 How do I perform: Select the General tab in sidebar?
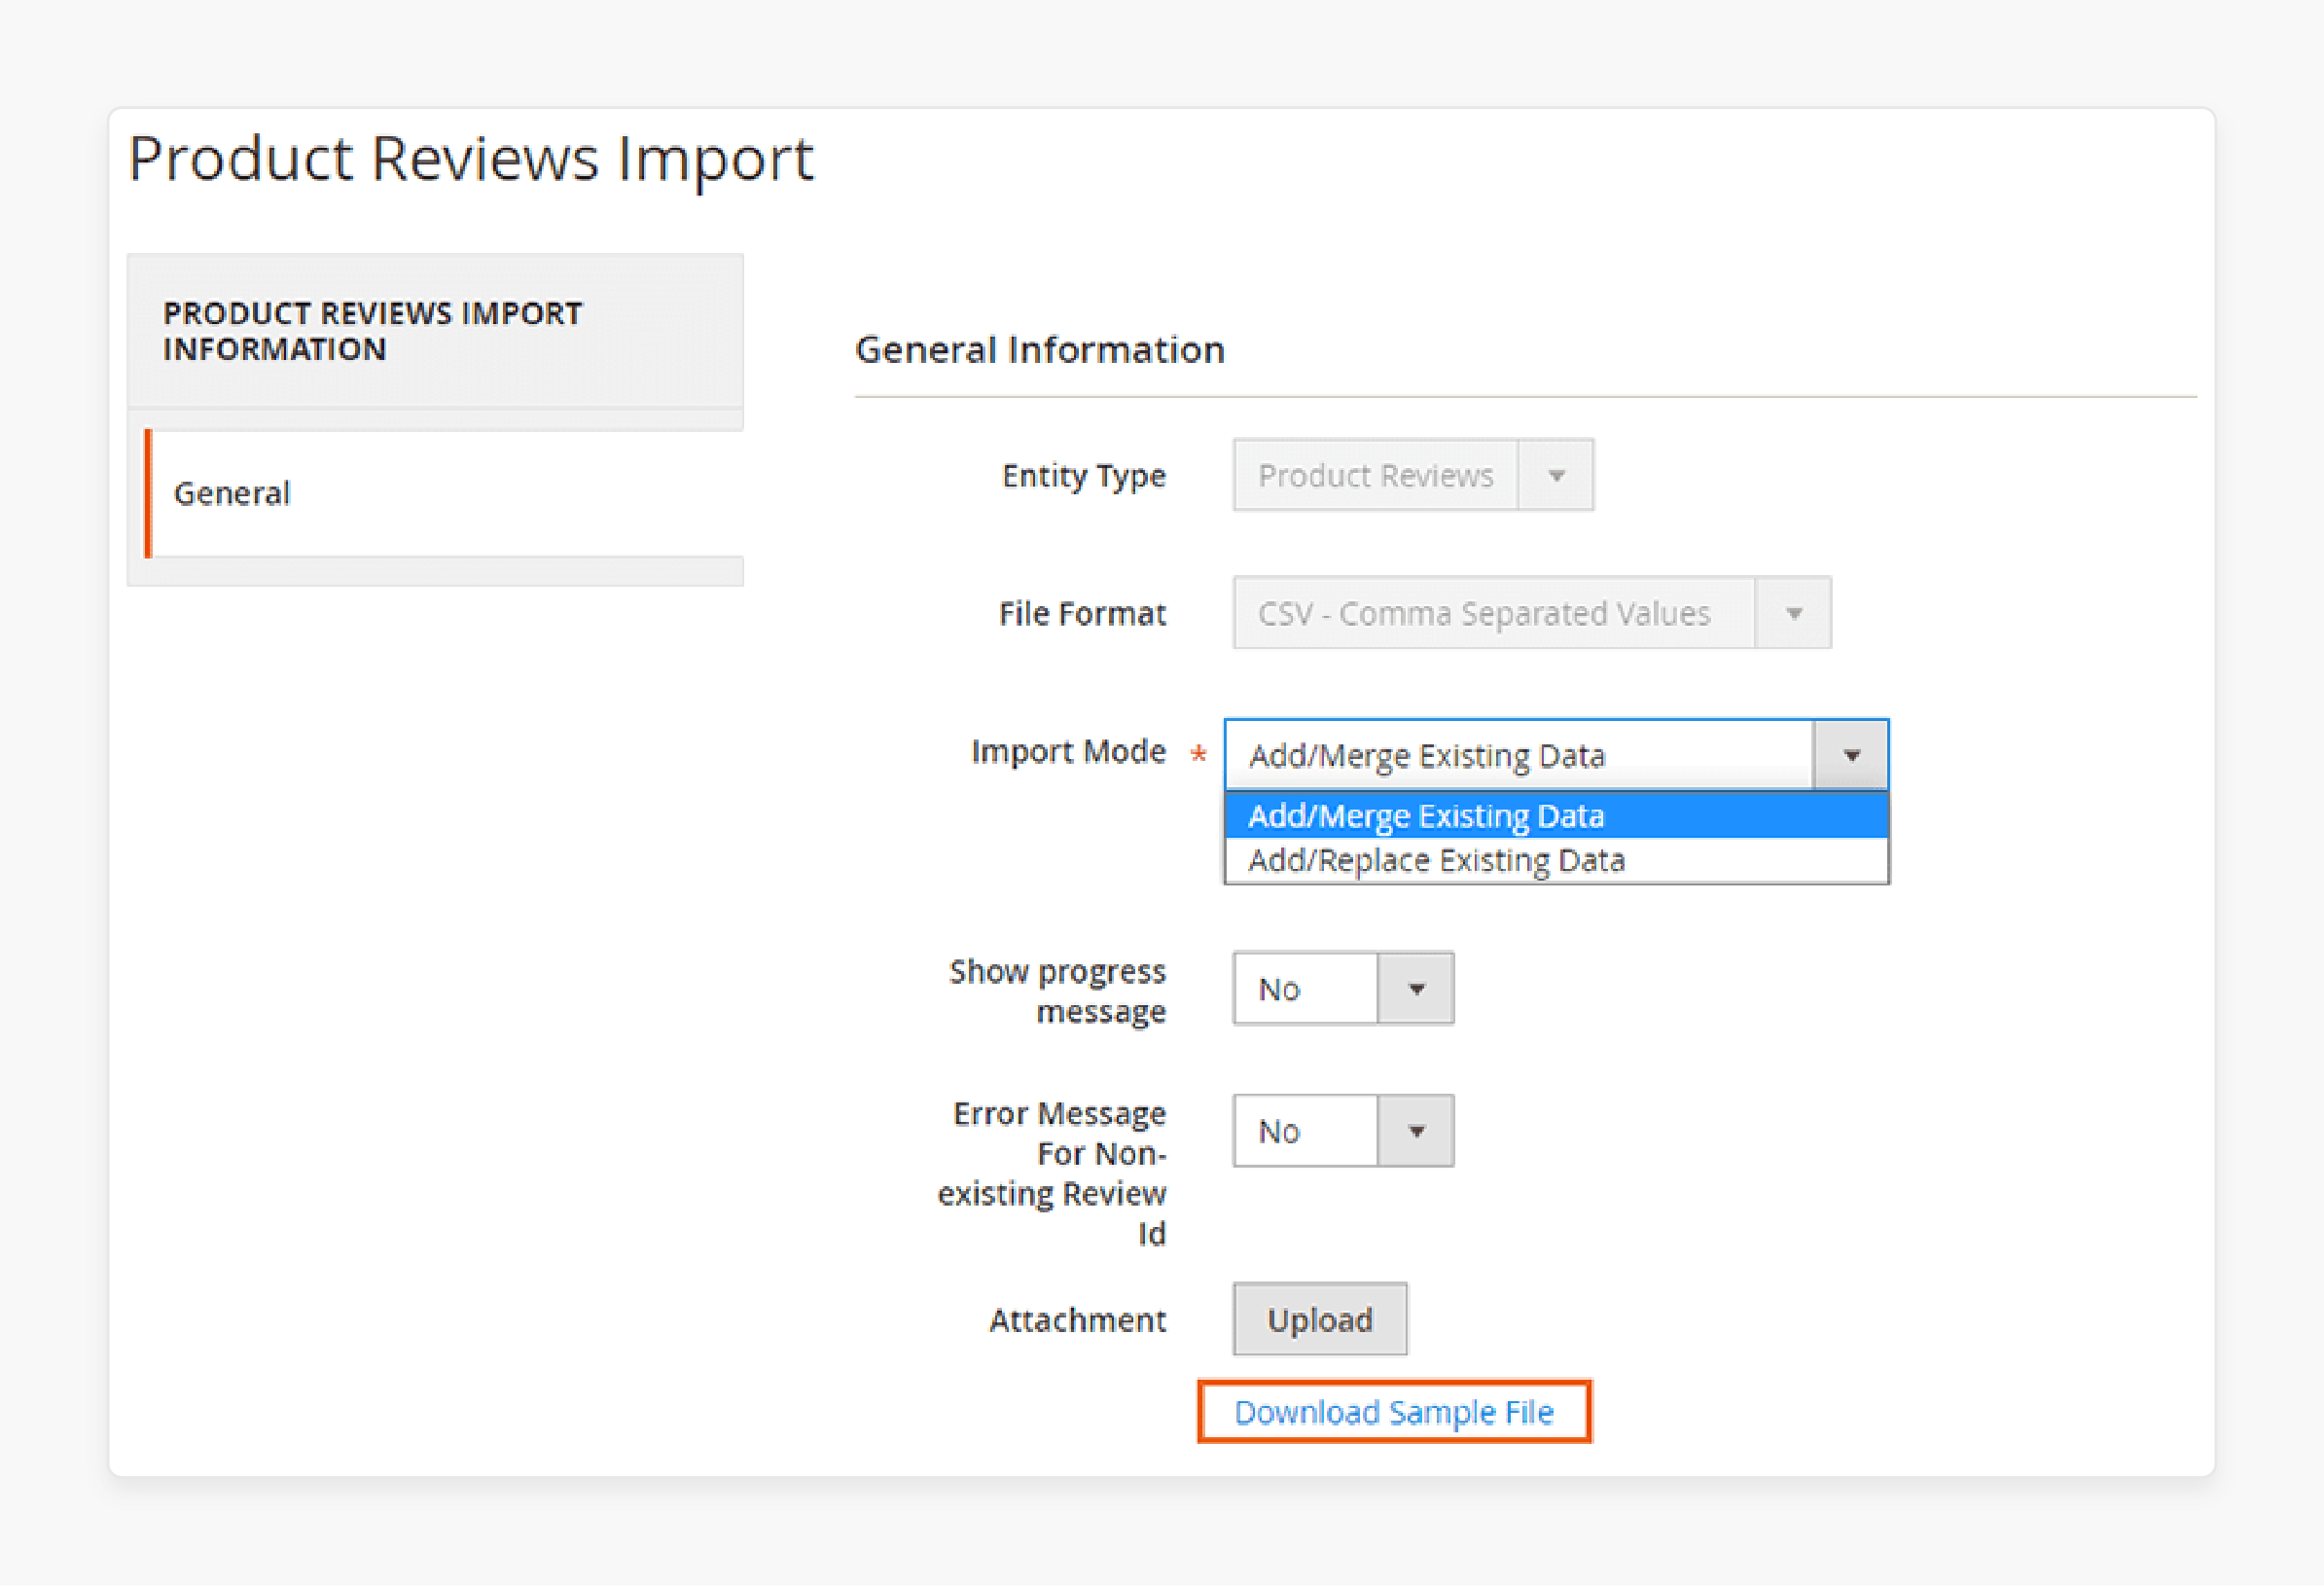click(x=445, y=494)
